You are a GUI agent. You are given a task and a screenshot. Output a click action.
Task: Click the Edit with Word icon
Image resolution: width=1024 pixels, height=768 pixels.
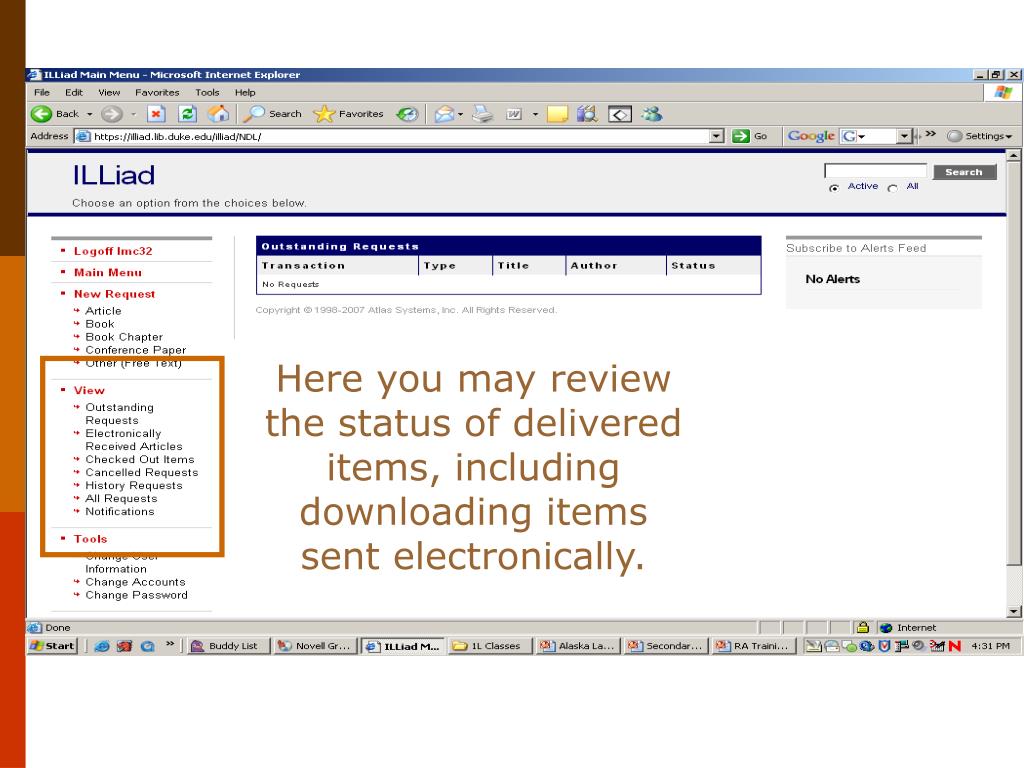click(514, 114)
